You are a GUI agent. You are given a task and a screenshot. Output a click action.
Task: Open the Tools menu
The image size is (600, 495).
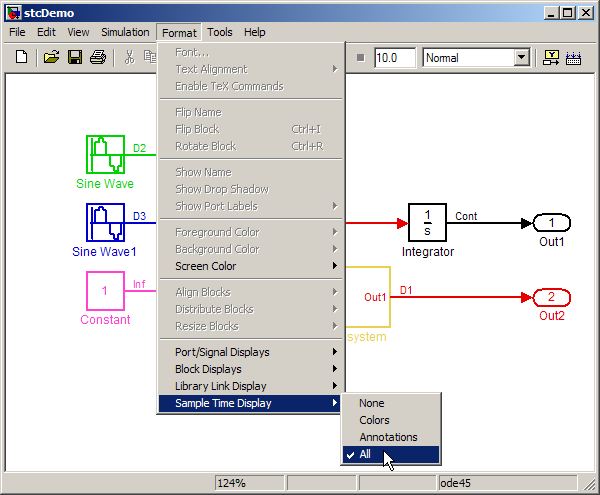(x=219, y=32)
